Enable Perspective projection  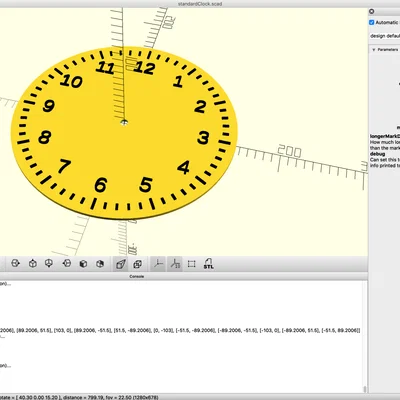pyautogui.click(x=121, y=264)
